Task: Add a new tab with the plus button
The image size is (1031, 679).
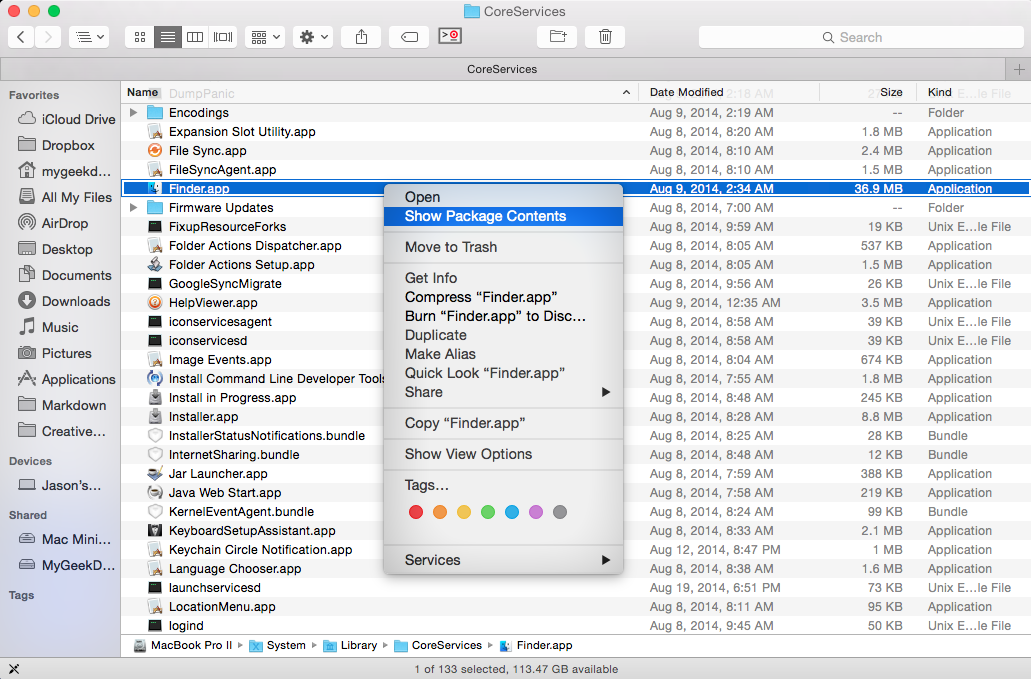Action: [x=1019, y=69]
